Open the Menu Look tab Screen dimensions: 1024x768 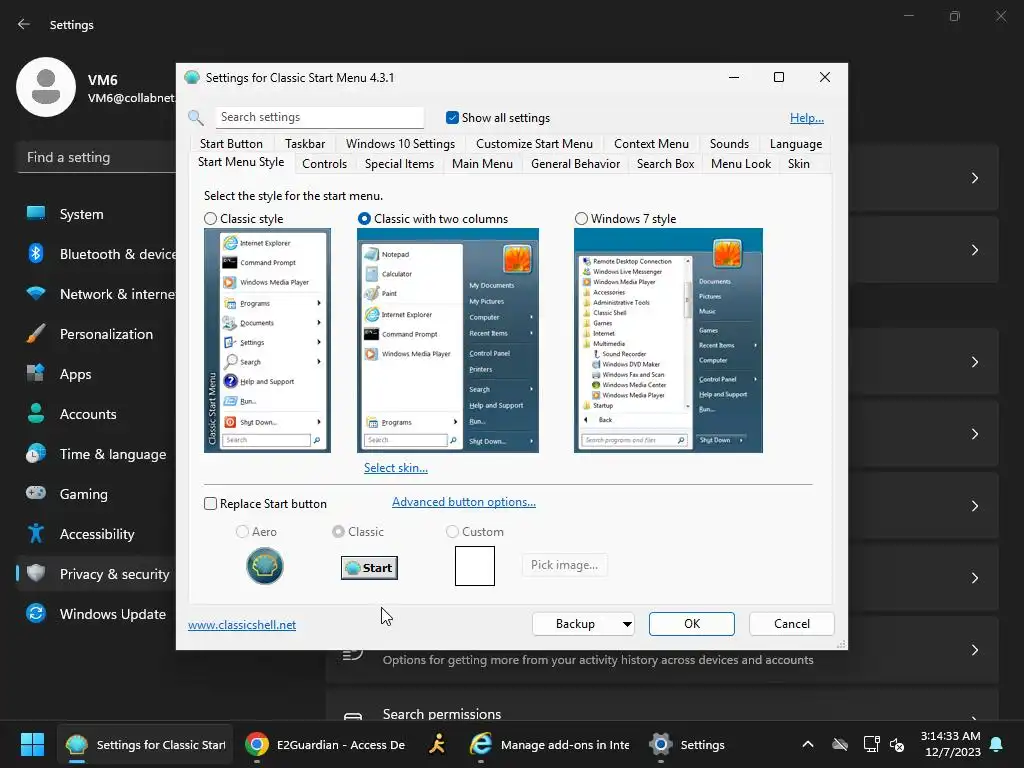(x=741, y=164)
